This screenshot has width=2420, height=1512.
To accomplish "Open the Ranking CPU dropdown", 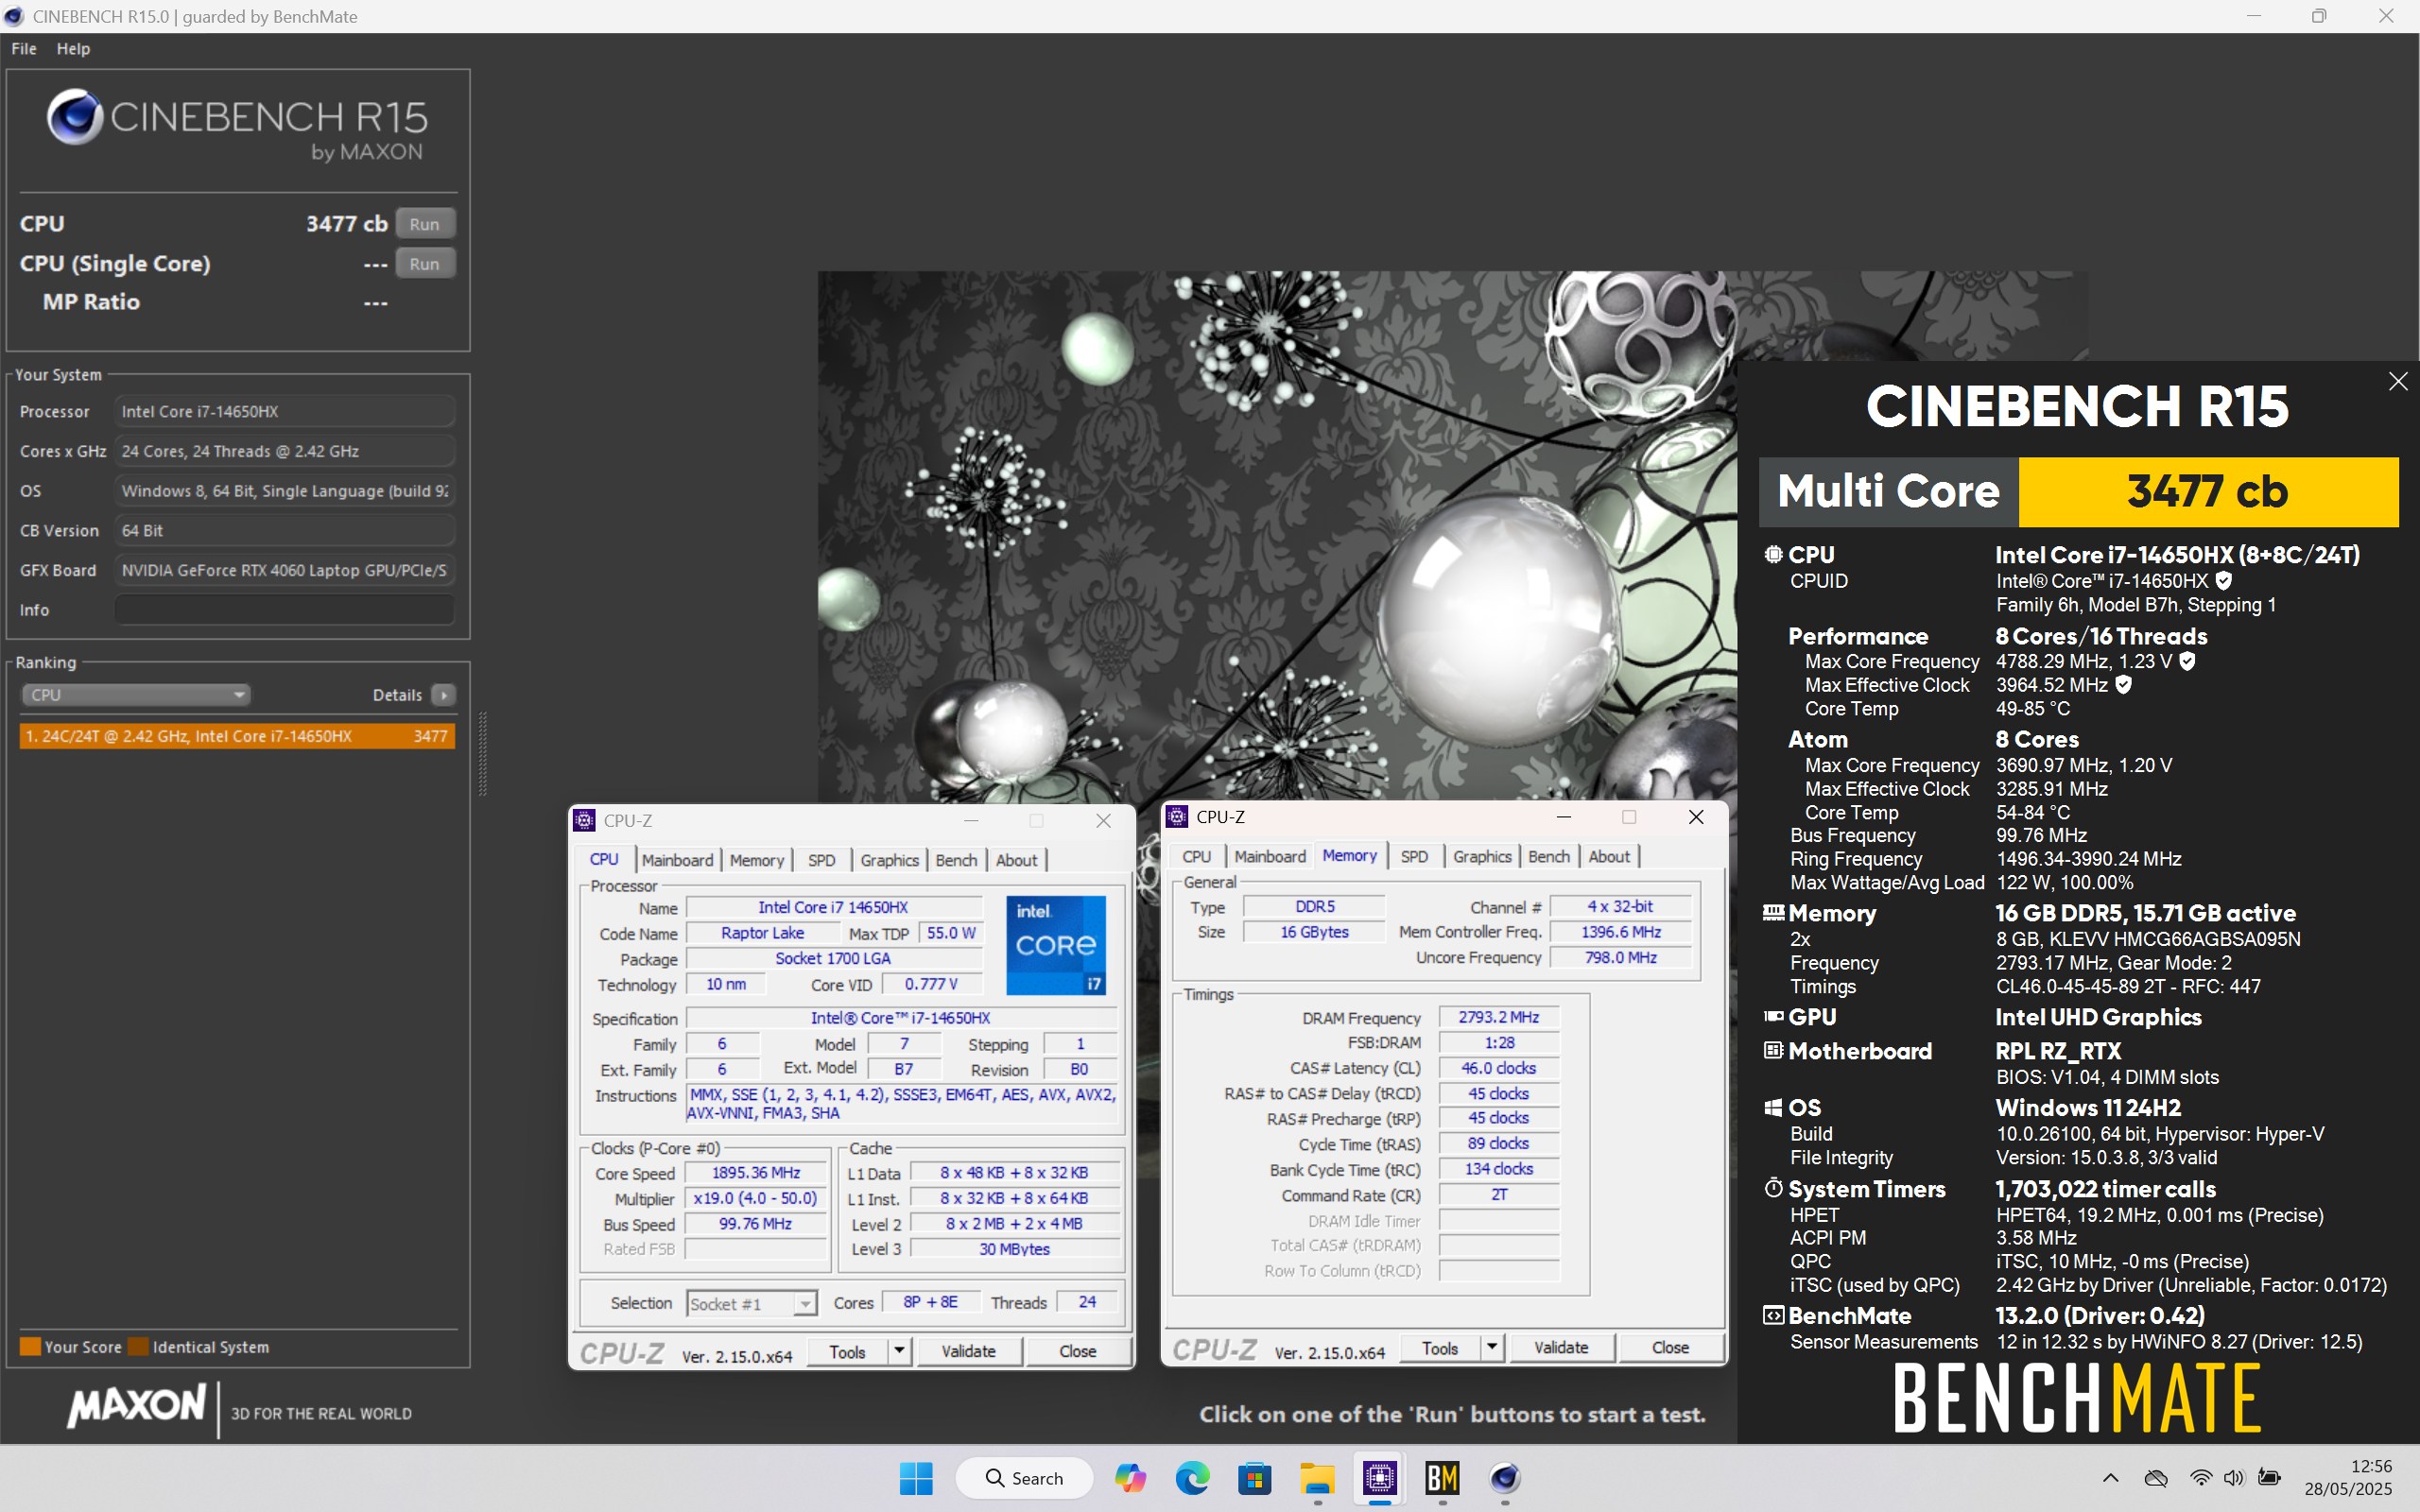I will [x=135, y=694].
